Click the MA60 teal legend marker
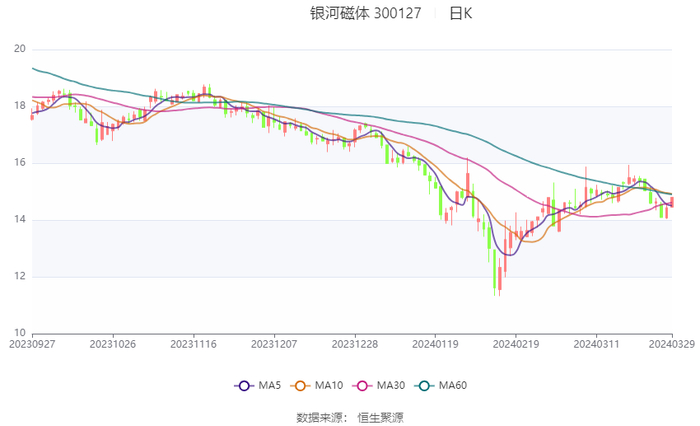Screen dimensions: 700x426 (423, 386)
